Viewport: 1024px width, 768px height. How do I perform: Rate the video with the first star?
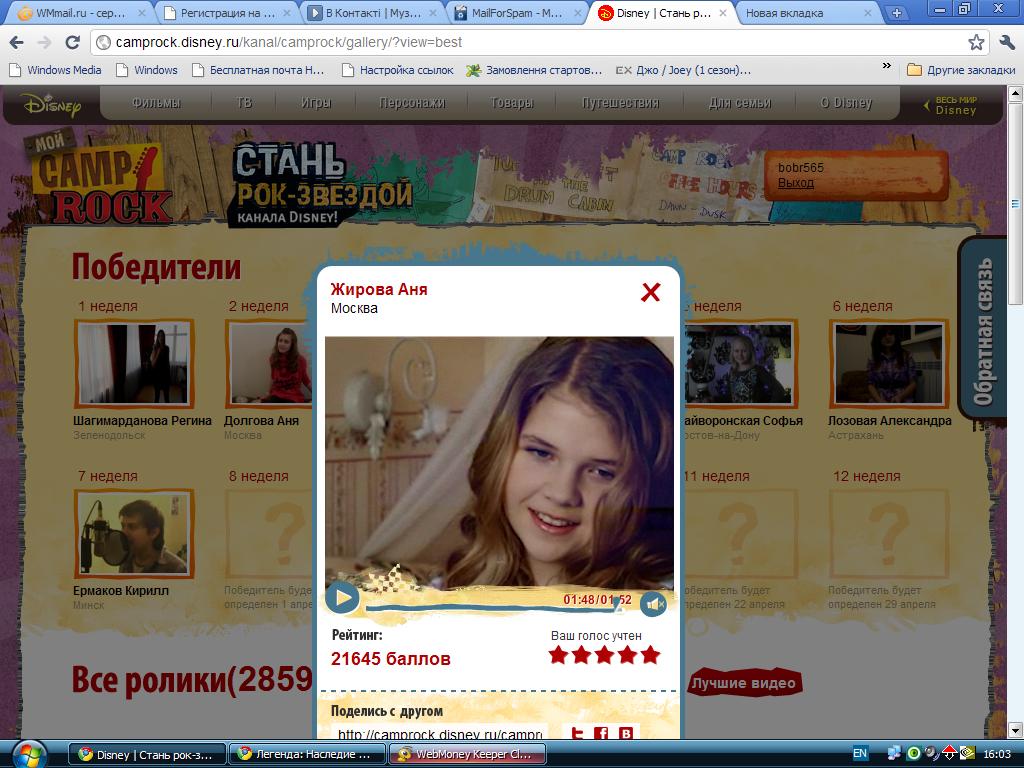click(558, 654)
